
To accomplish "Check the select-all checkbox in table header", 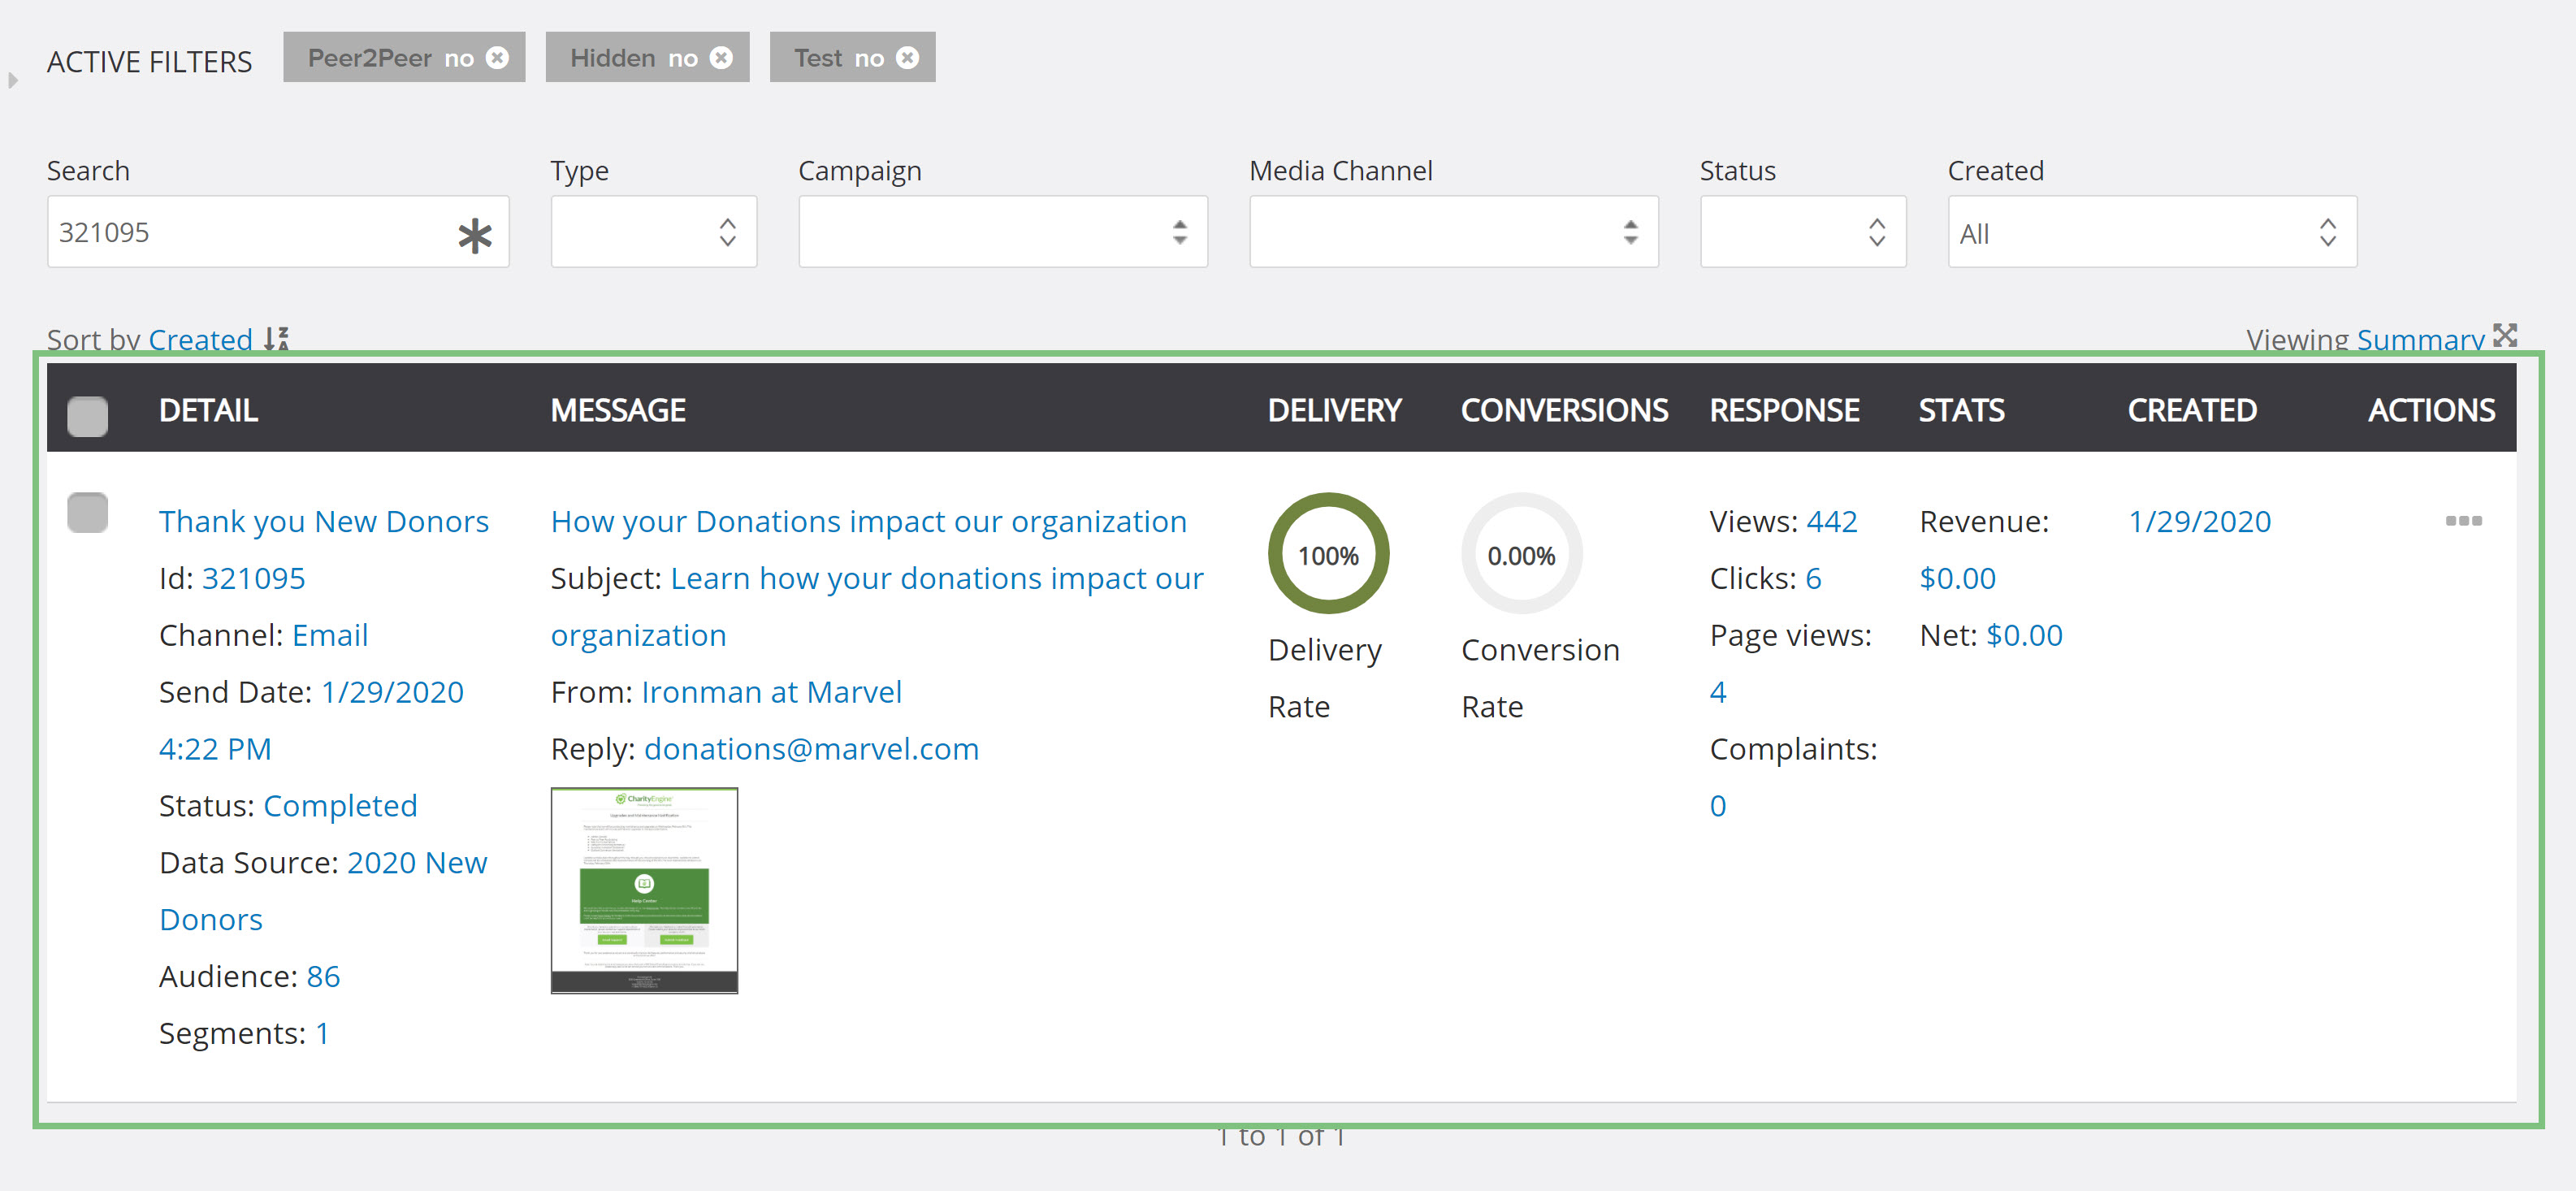I will (x=87, y=416).
